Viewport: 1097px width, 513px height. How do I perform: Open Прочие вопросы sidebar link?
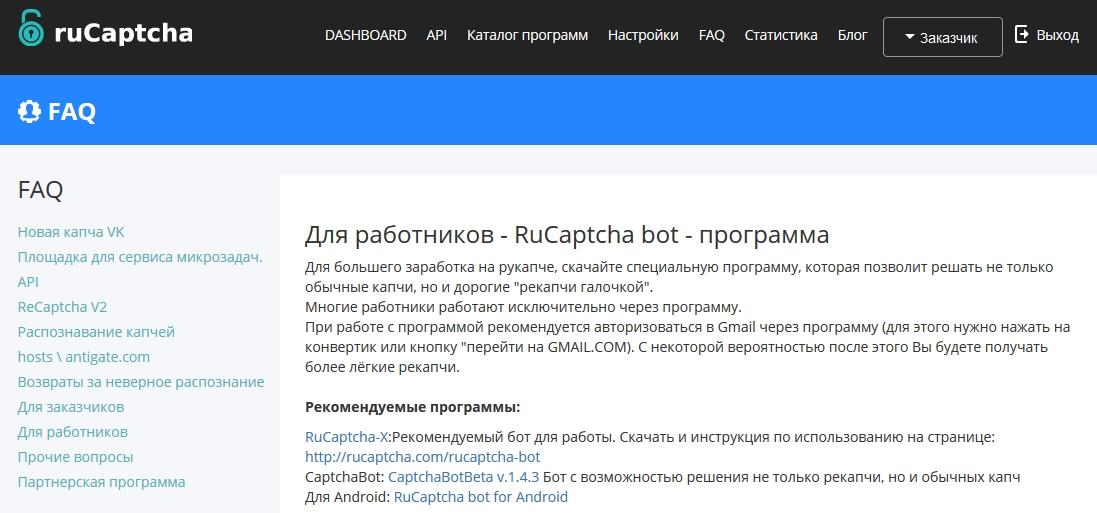[76, 457]
